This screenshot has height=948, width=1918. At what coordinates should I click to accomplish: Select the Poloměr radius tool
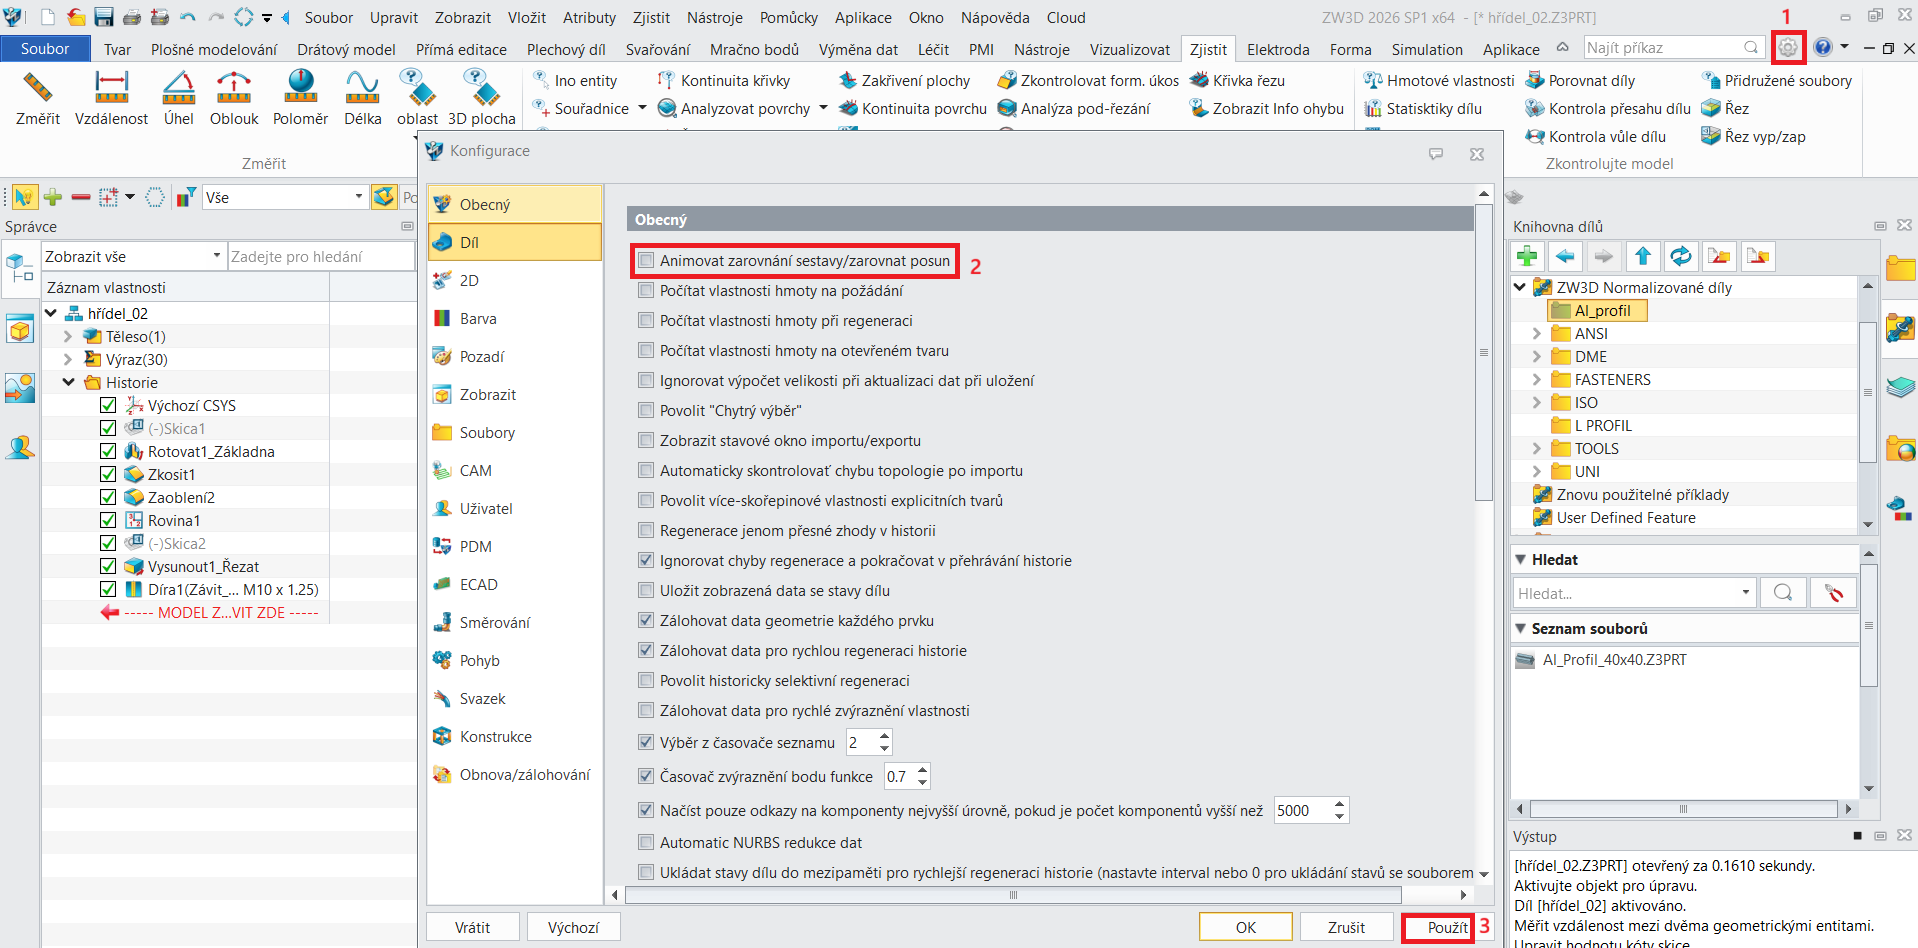[x=300, y=98]
